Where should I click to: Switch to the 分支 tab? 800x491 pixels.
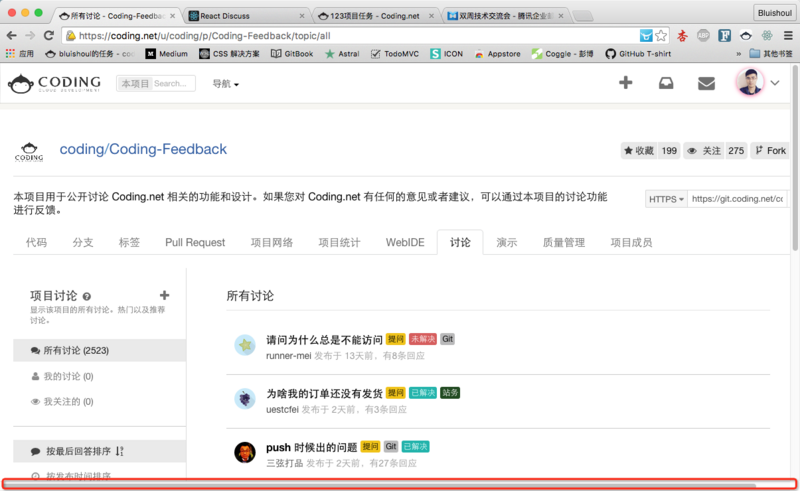(83, 242)
